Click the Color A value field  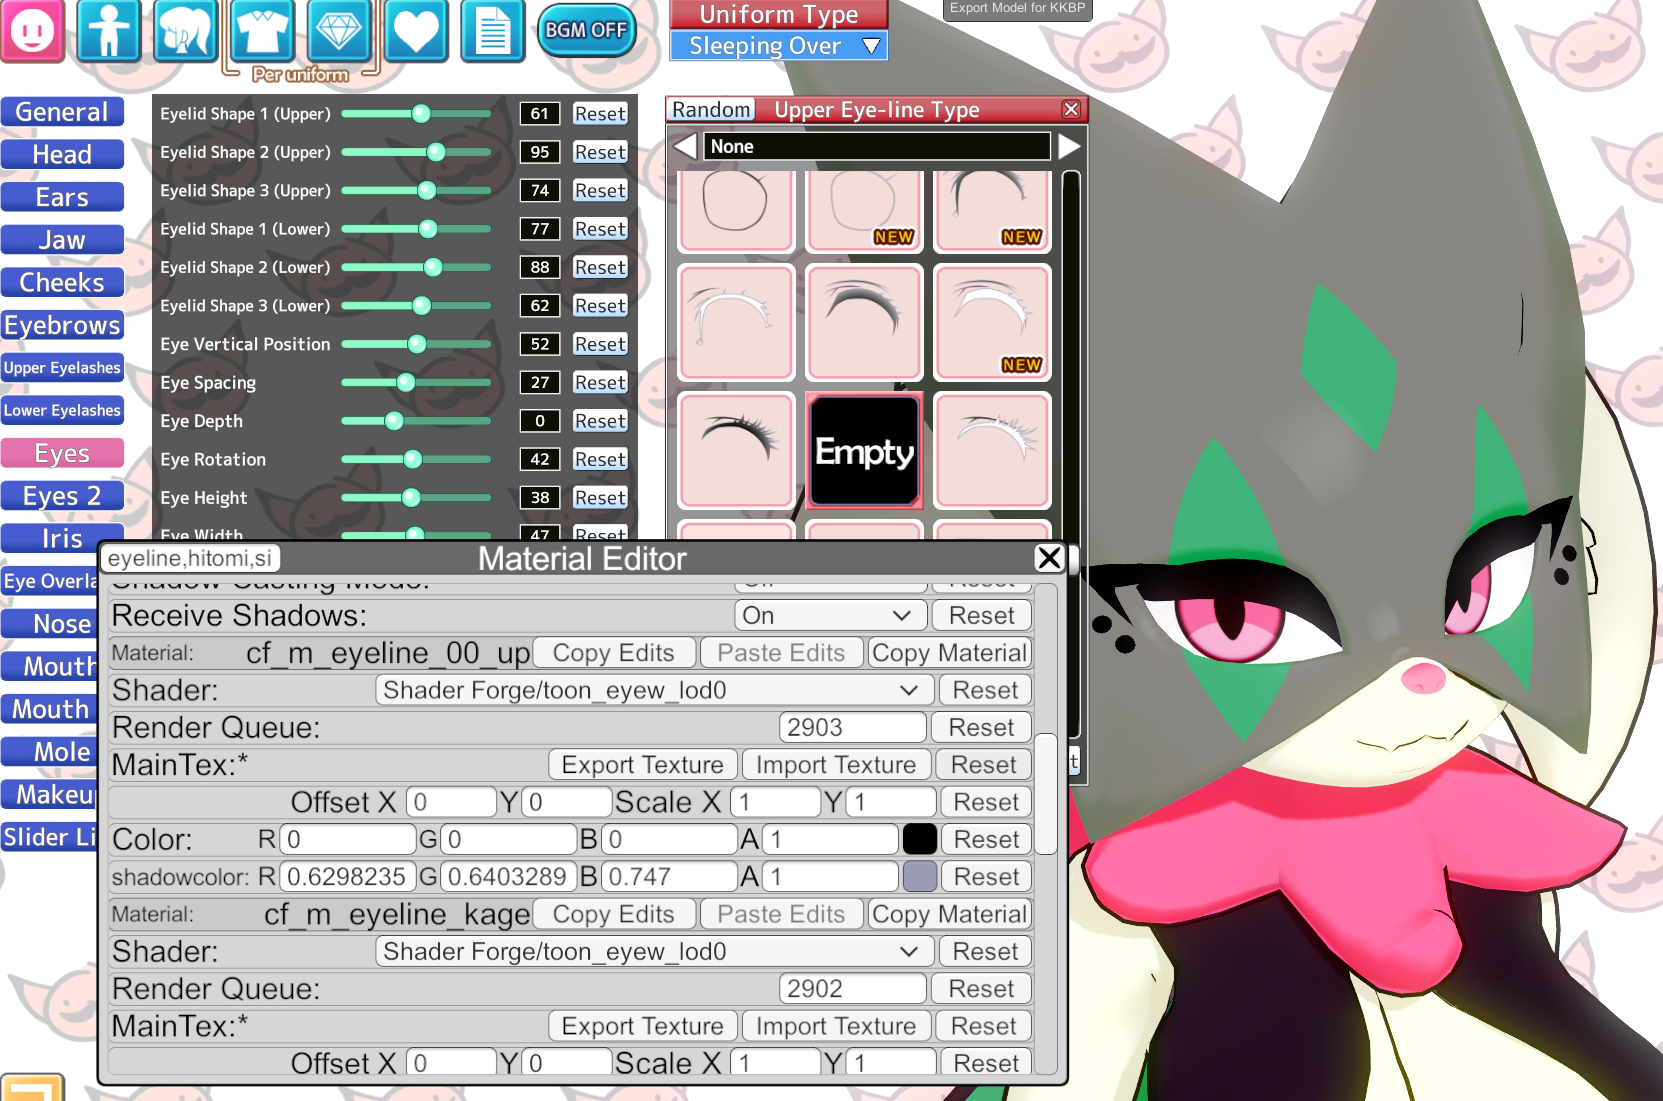[830, 839]
